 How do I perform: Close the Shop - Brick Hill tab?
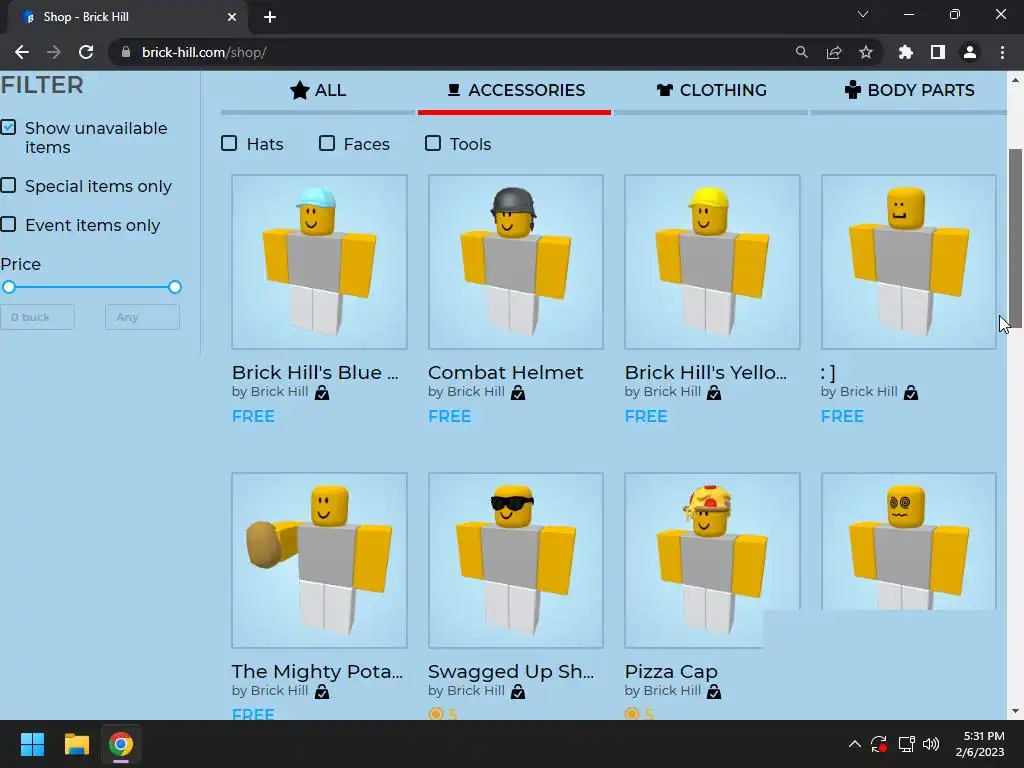click(232, 17)
